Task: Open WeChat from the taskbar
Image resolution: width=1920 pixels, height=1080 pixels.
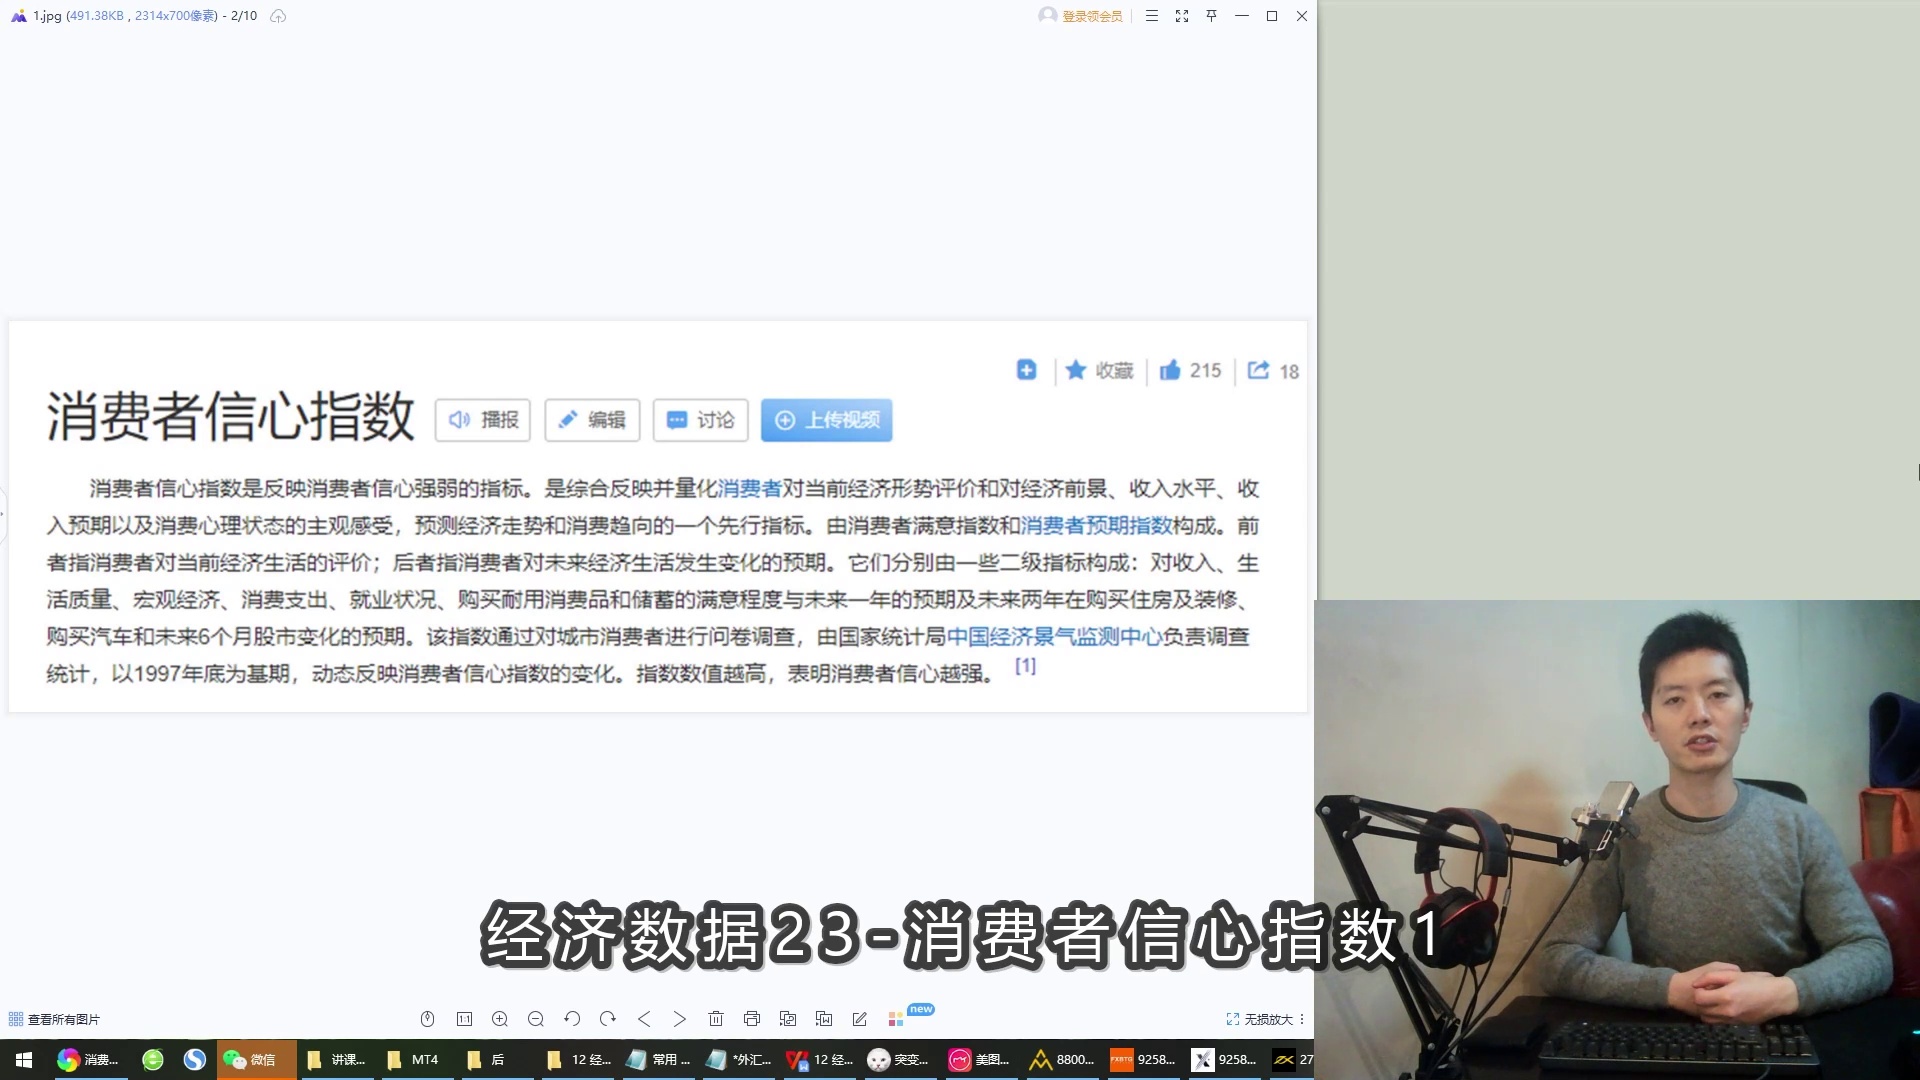Action: [250, 1059]
